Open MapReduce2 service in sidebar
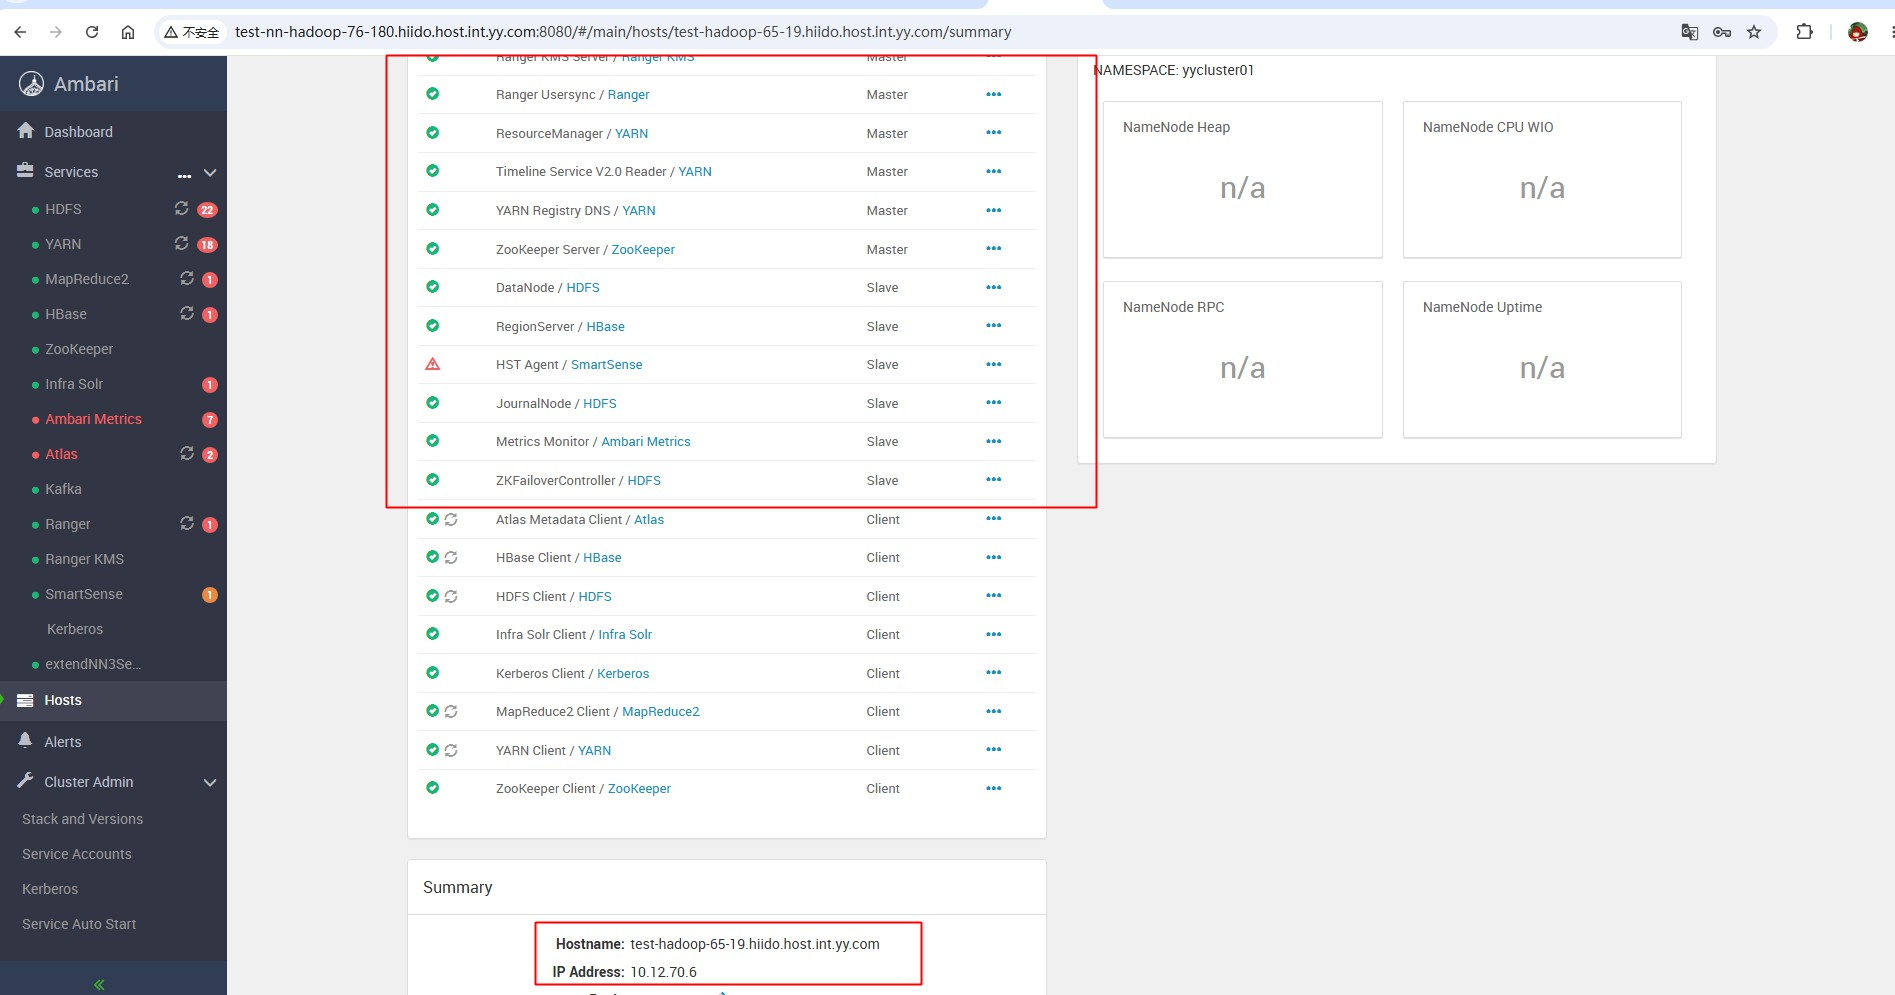Viewport: 1895px width, 995px height. pos(87,279)
